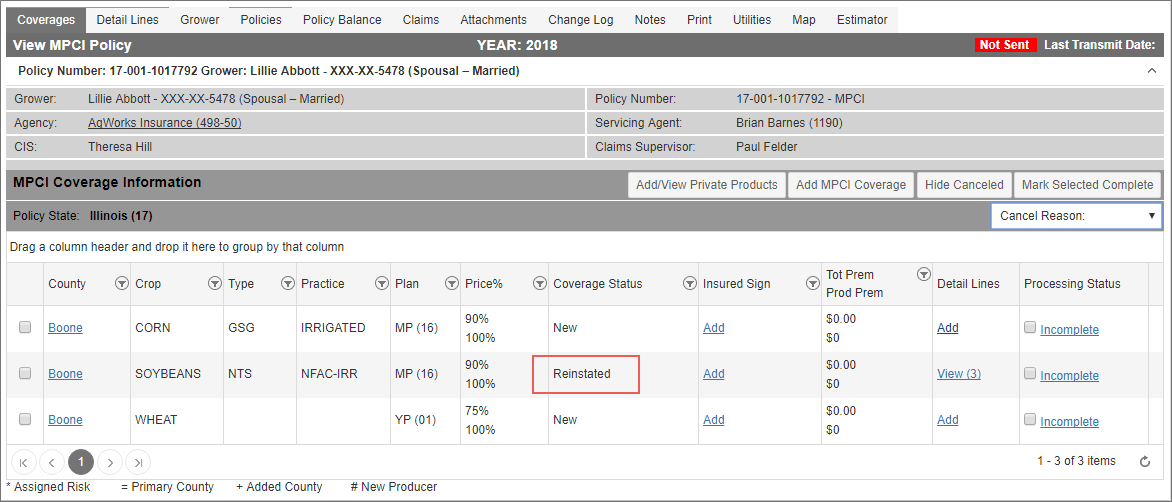Open the Claims tab

pos(421,19)
